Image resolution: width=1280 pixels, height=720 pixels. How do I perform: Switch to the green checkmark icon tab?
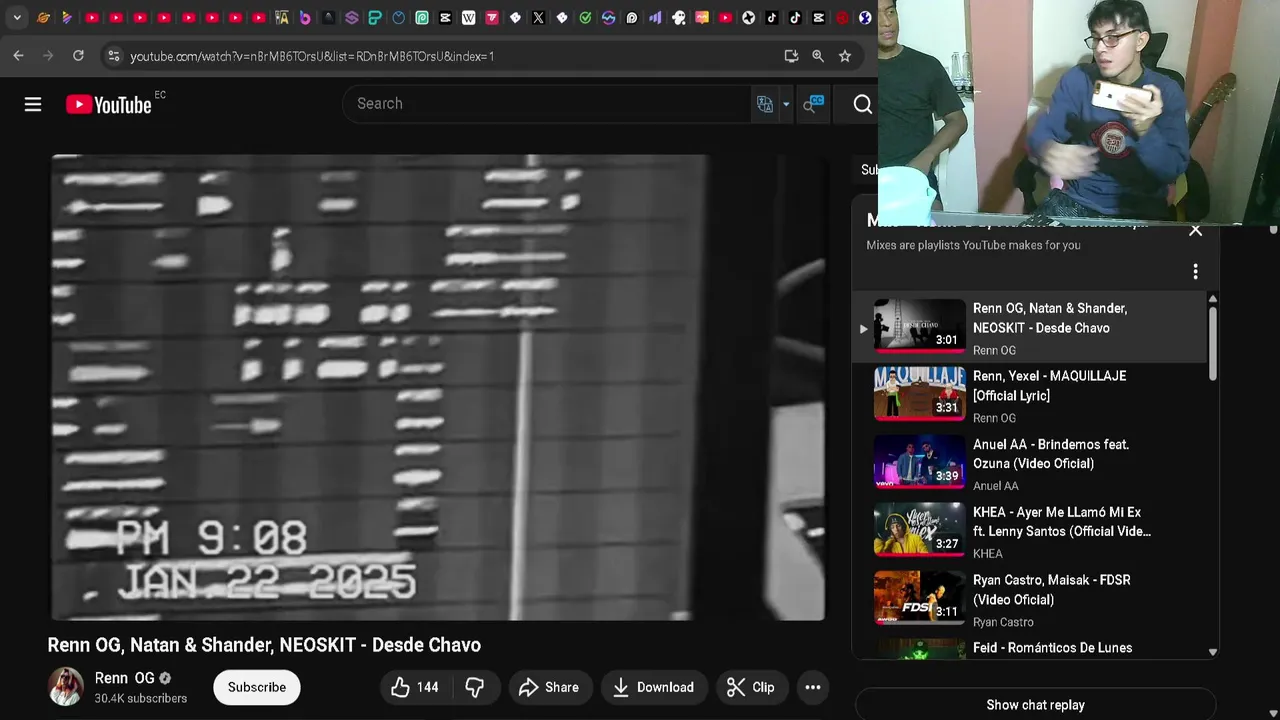(585, 17)
